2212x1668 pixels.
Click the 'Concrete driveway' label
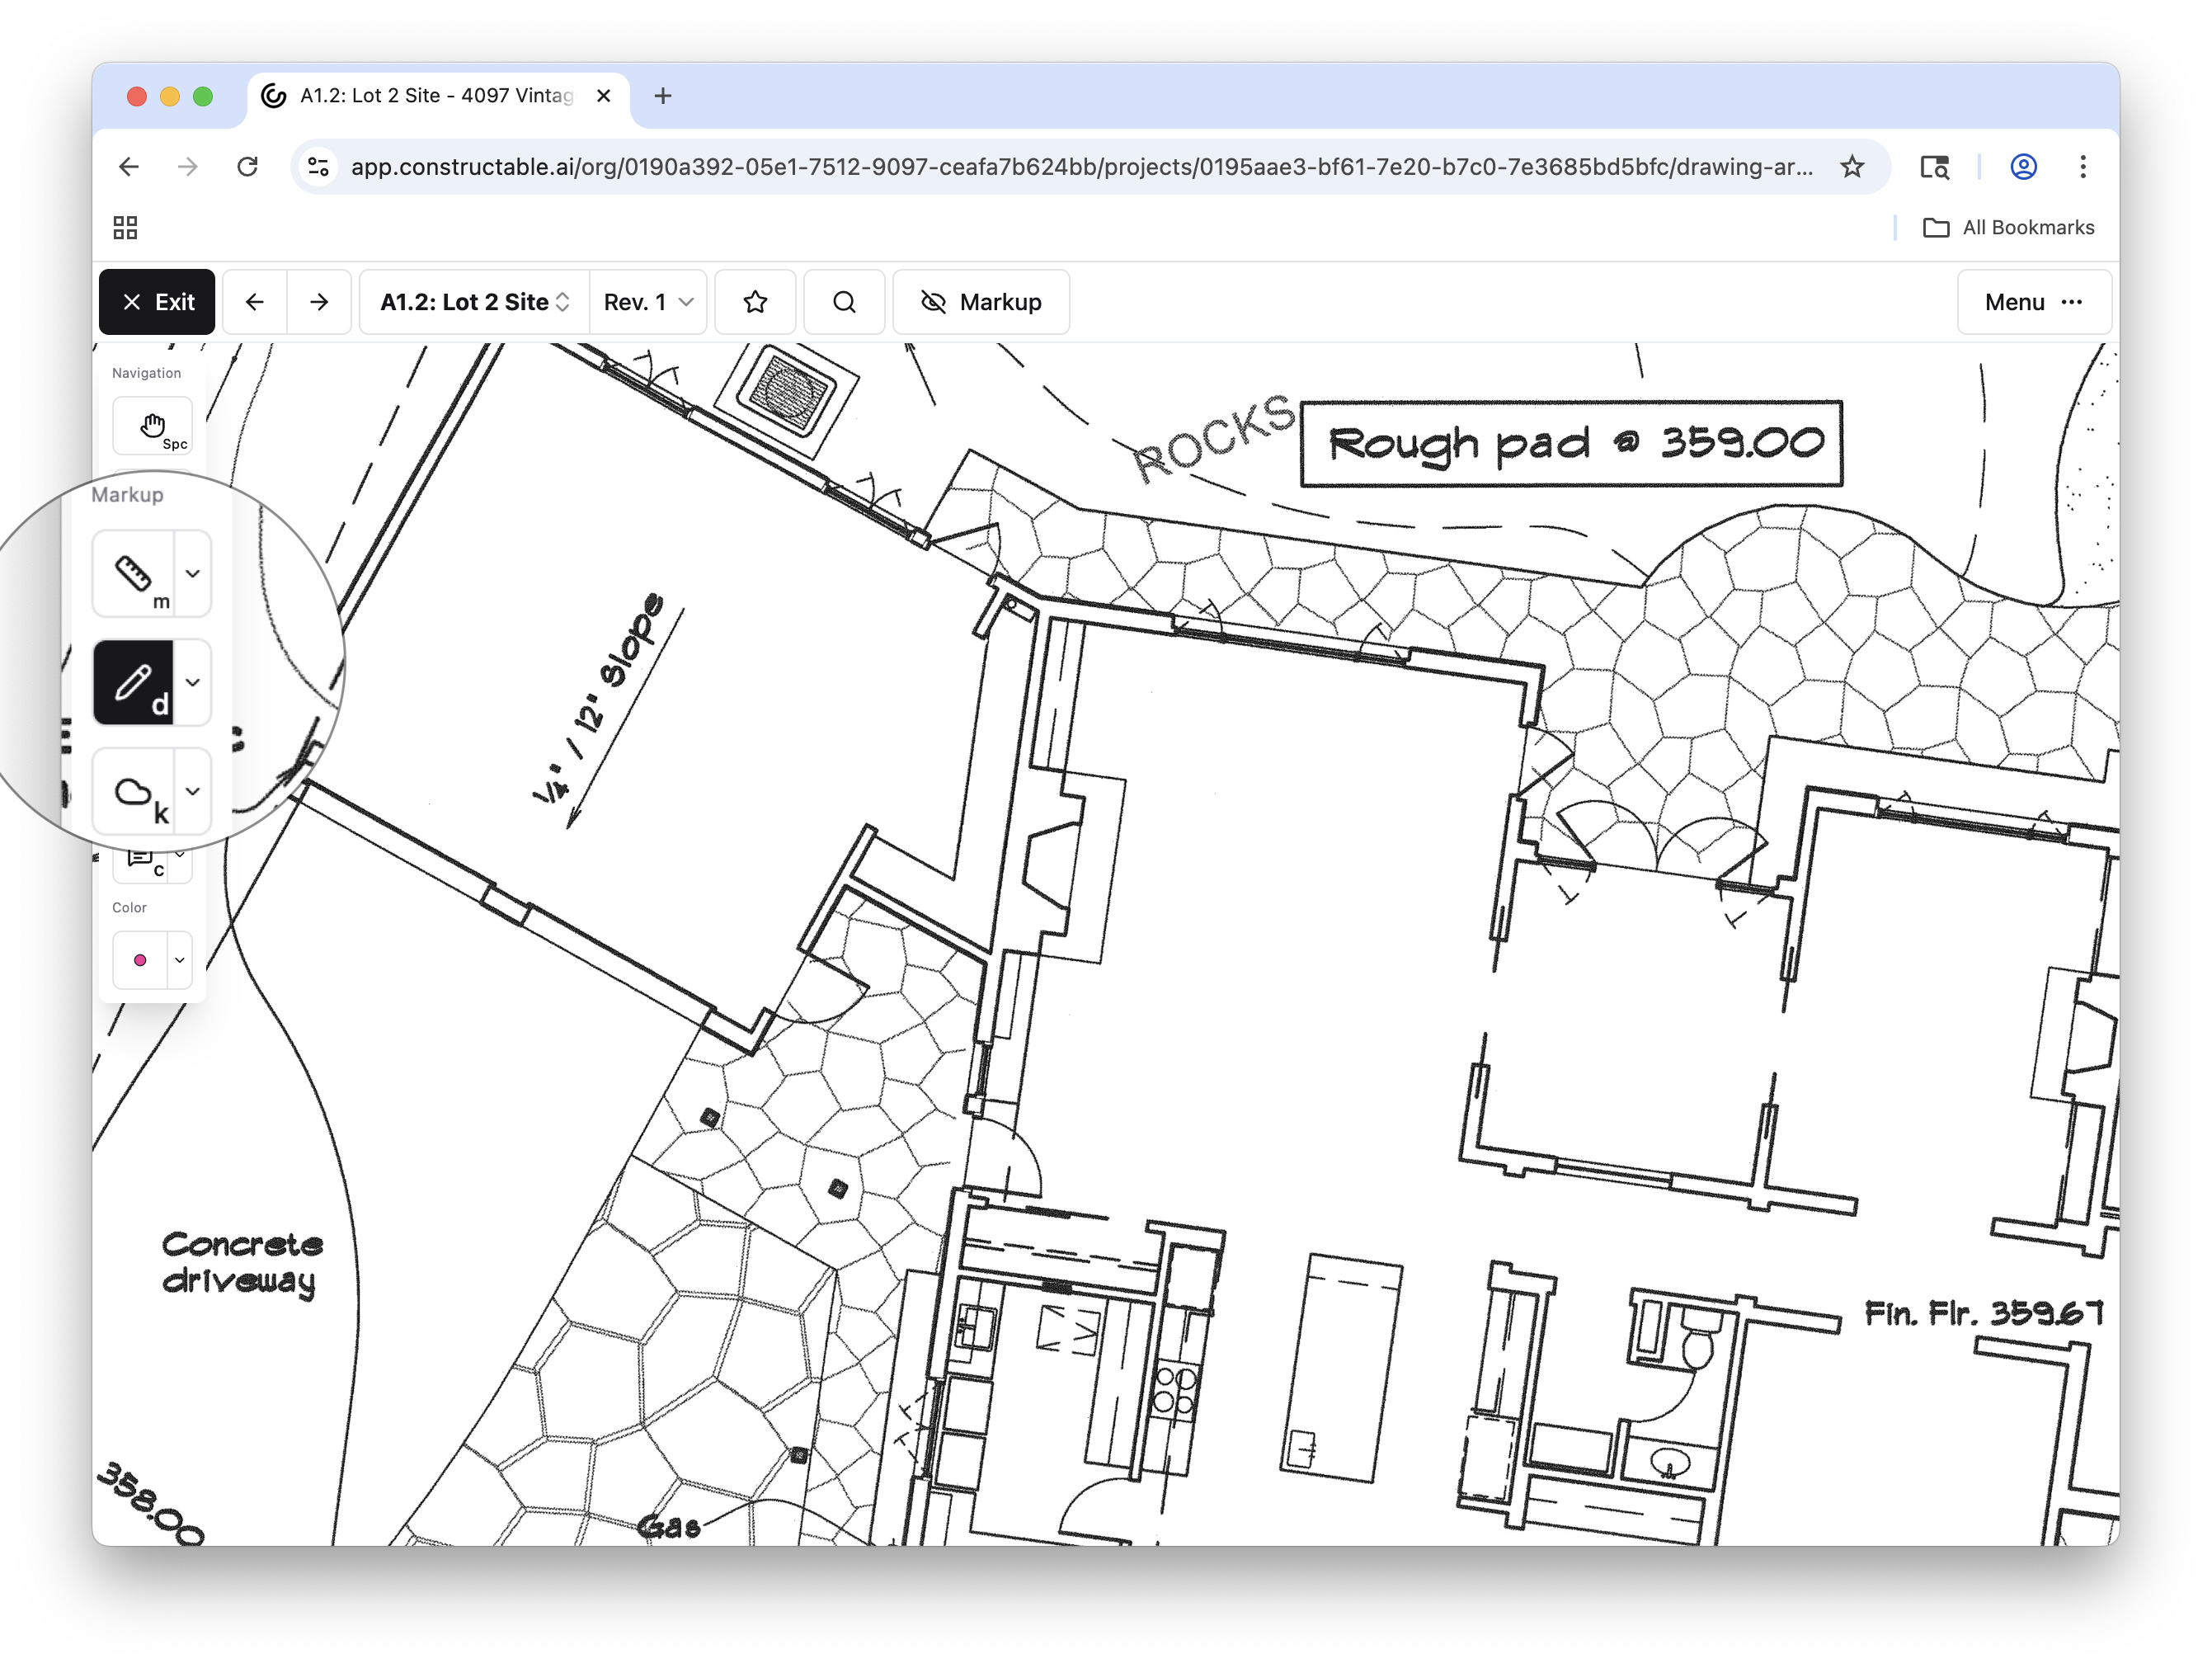243,1264
